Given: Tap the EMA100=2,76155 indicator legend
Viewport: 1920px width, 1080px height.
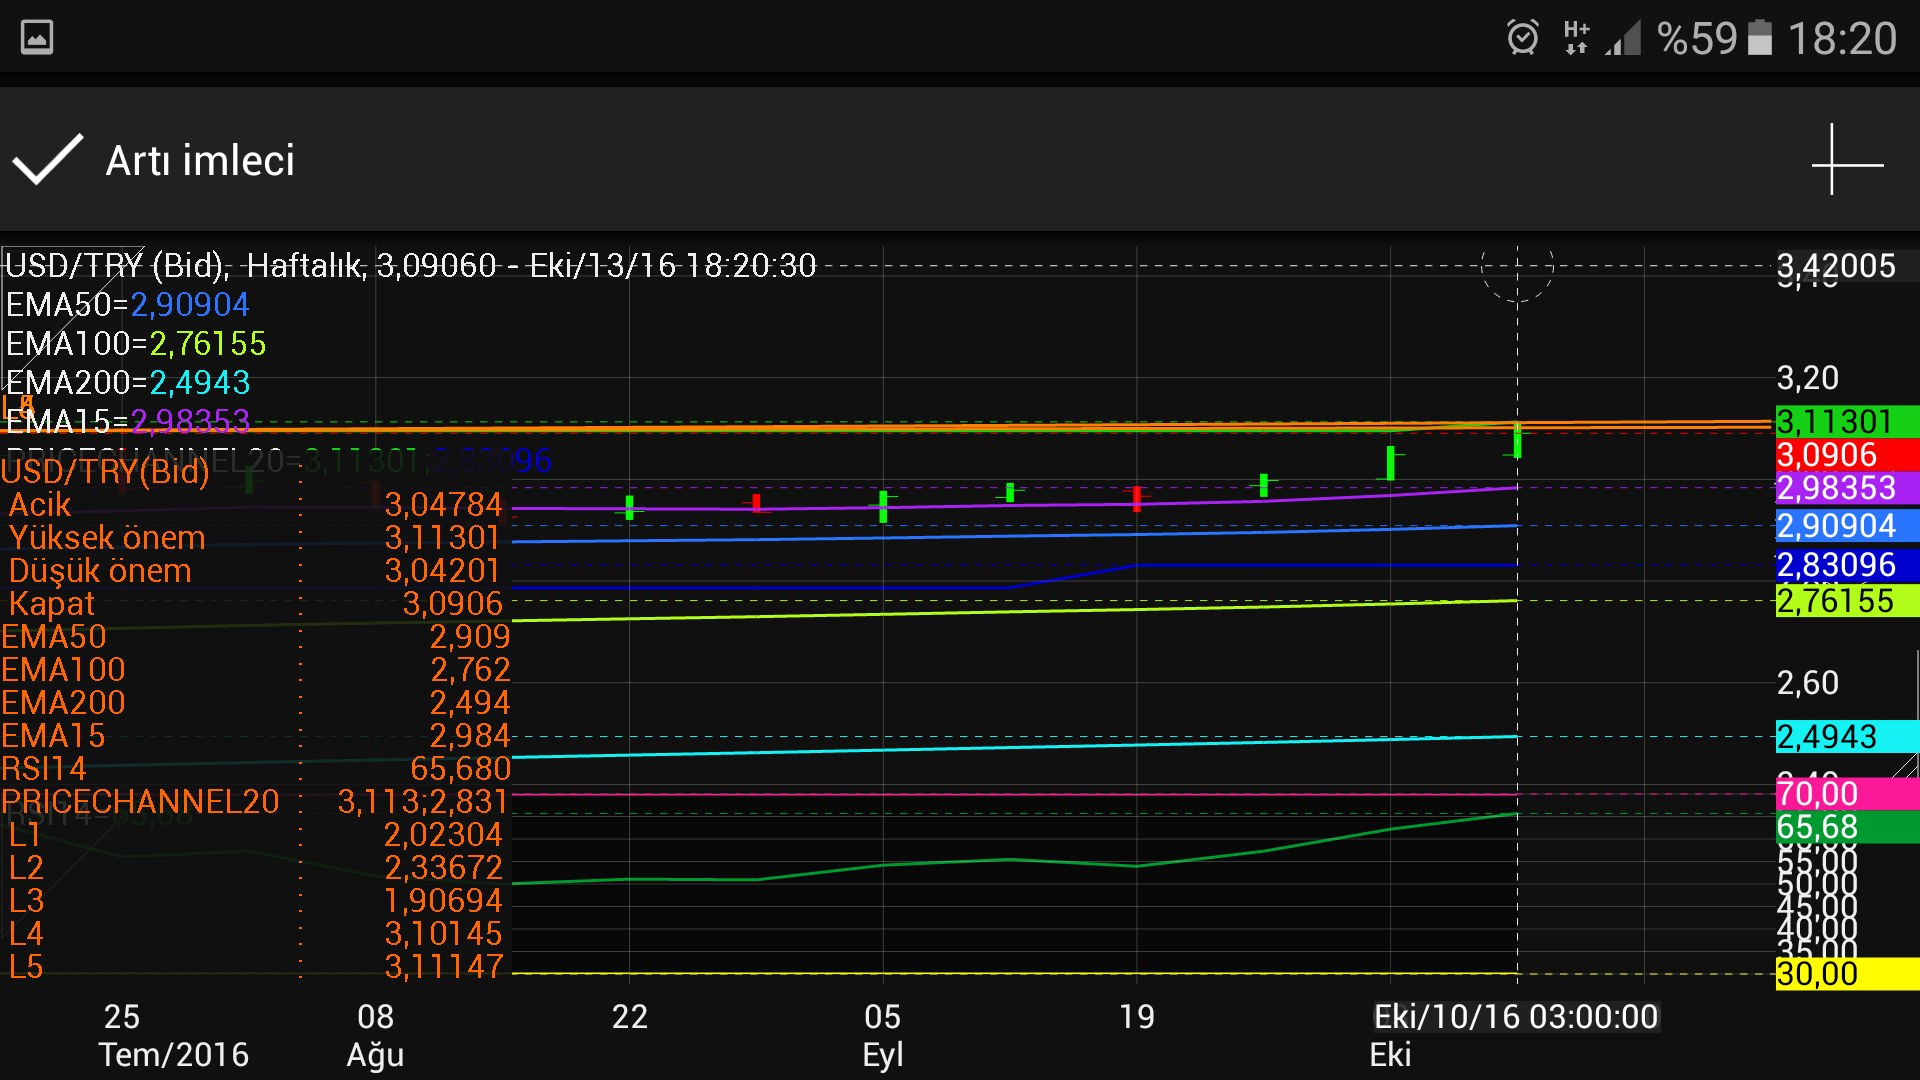Looking at the screenshot, I should pyautogui.click(x=136, y=344).
